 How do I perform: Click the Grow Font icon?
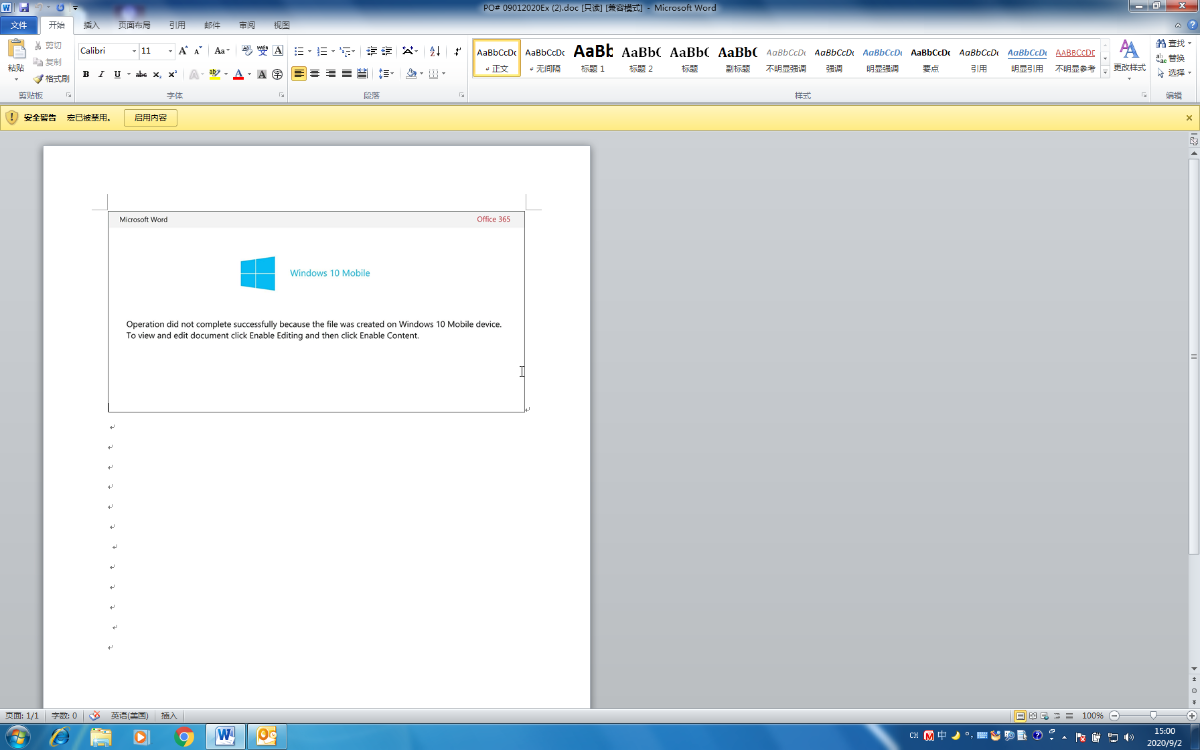coord(183,50)
